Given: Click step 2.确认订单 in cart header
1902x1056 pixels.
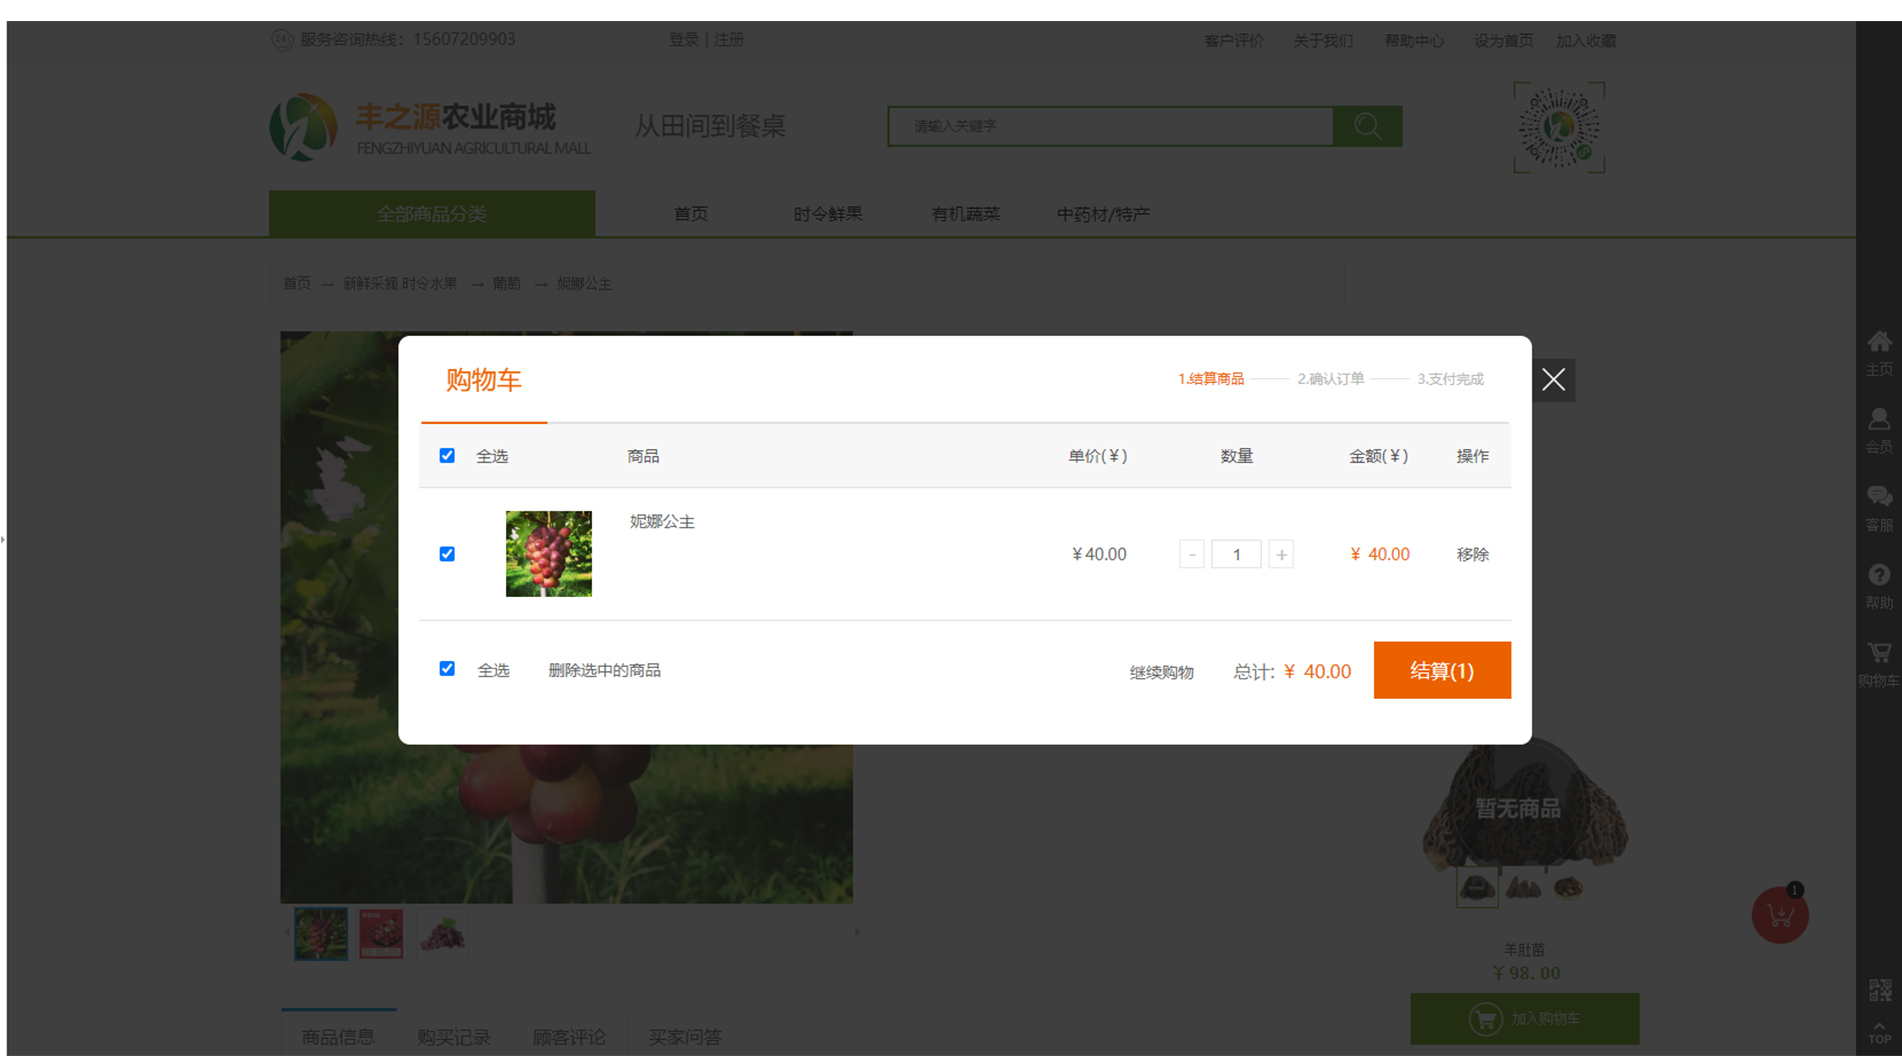Looking at the screenshot, I should [x=1330, y=379].
